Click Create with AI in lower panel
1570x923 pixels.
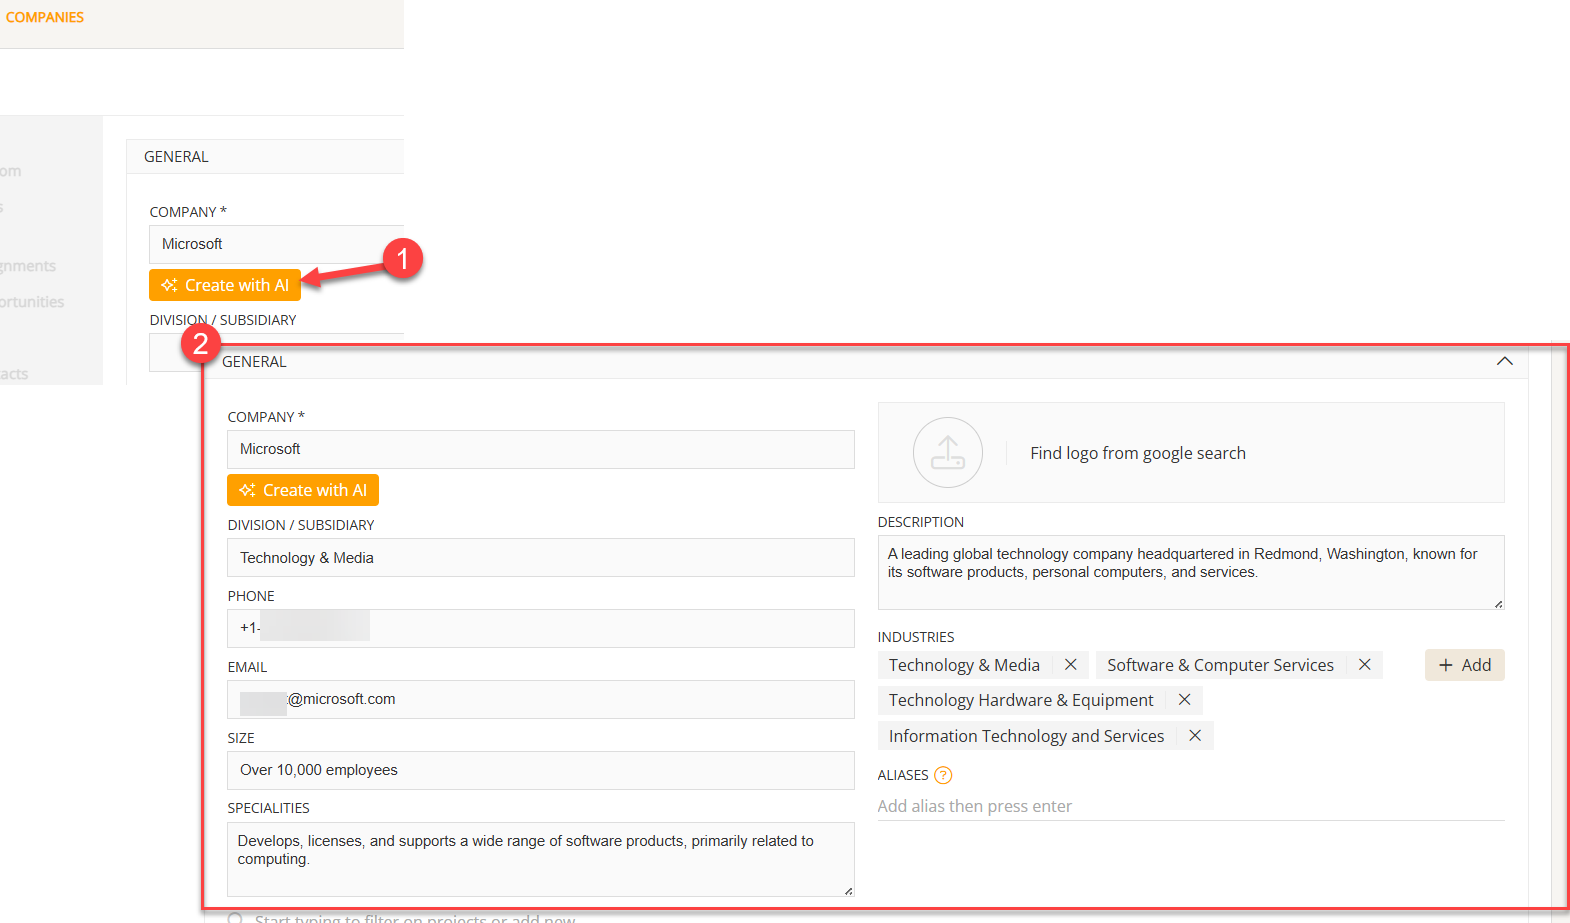[x=303, y=490]
